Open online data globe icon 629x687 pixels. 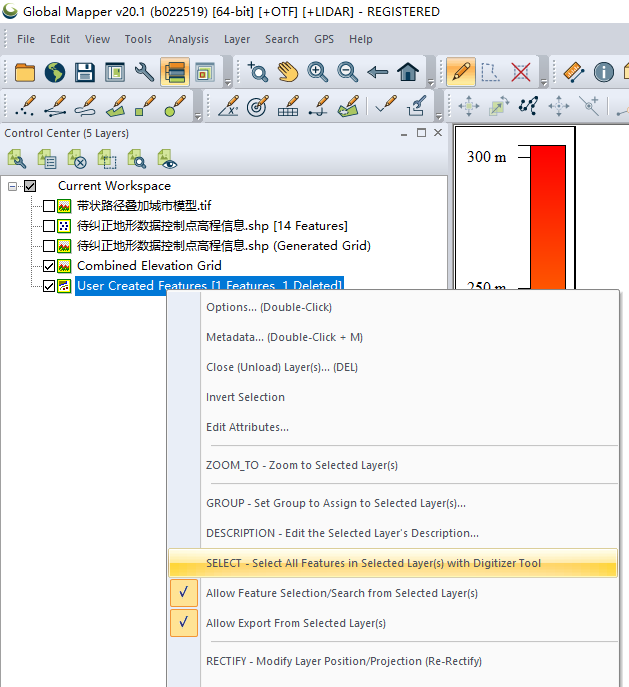(x=55, y=72)
